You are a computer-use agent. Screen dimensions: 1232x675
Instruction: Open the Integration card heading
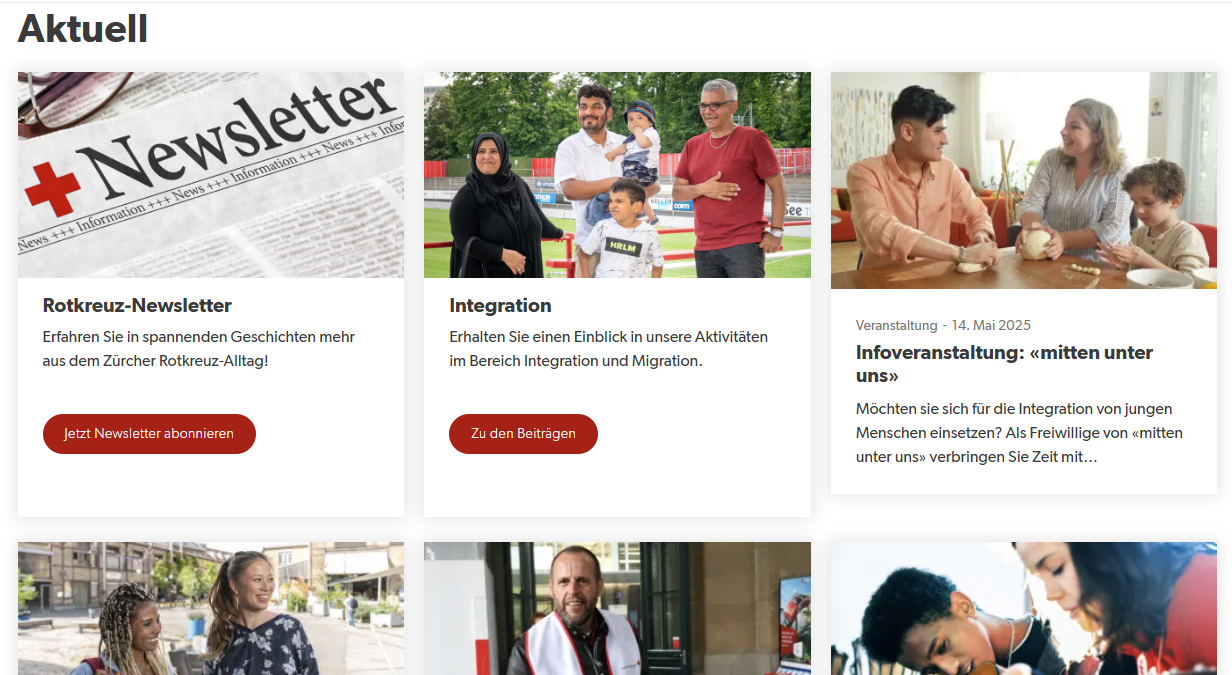500,306
